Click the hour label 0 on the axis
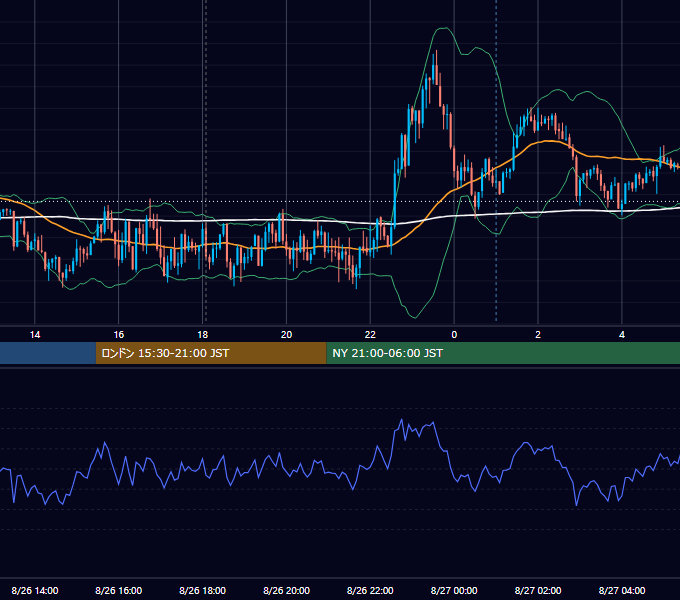This screenshot has height=600, width=680. pos(454,335)
